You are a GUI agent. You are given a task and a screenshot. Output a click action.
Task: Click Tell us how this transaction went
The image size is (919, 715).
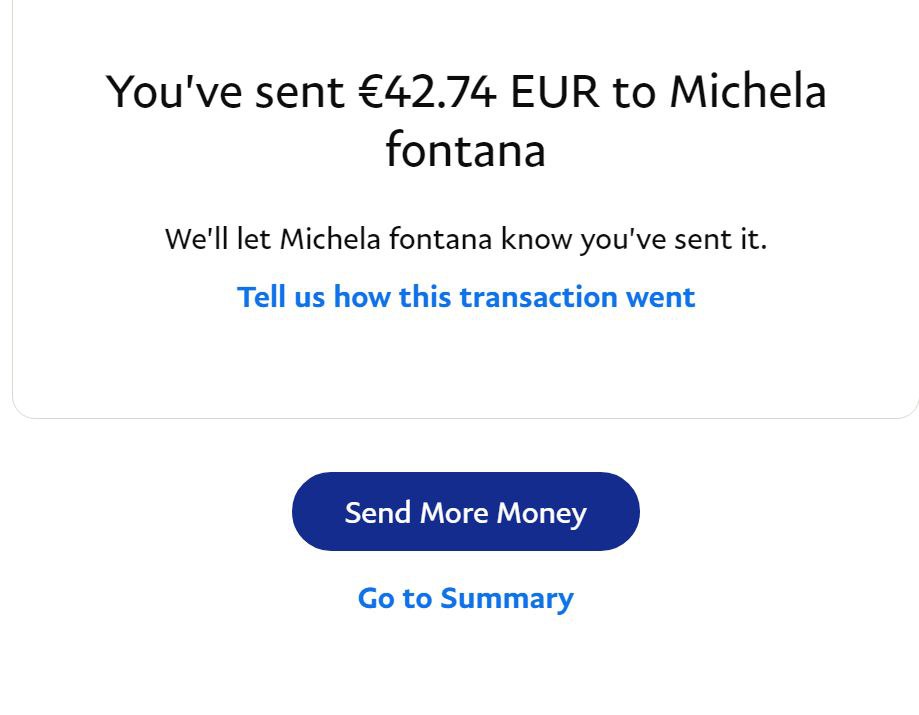465,297
